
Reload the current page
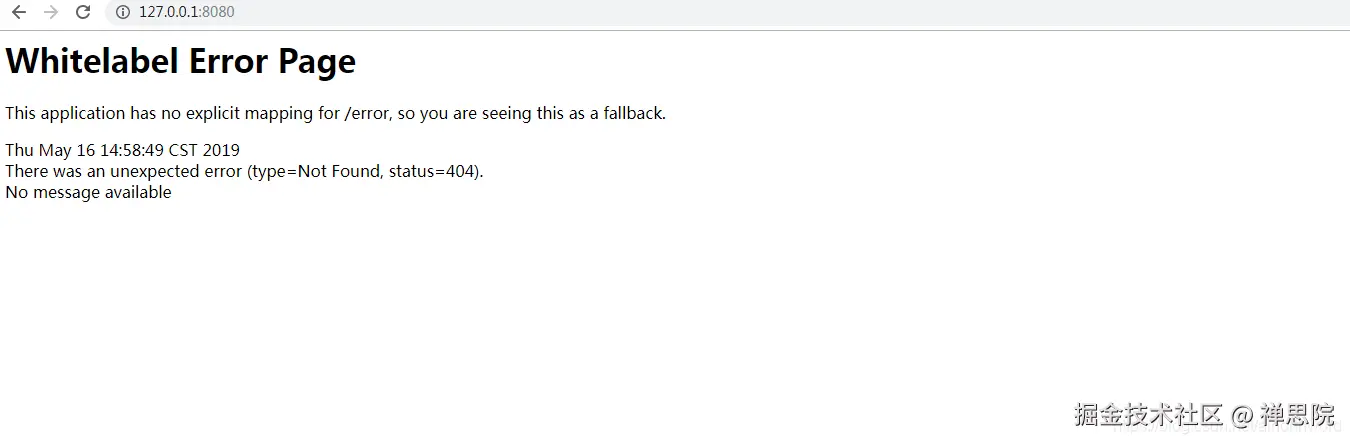click(x=83, y=12)
